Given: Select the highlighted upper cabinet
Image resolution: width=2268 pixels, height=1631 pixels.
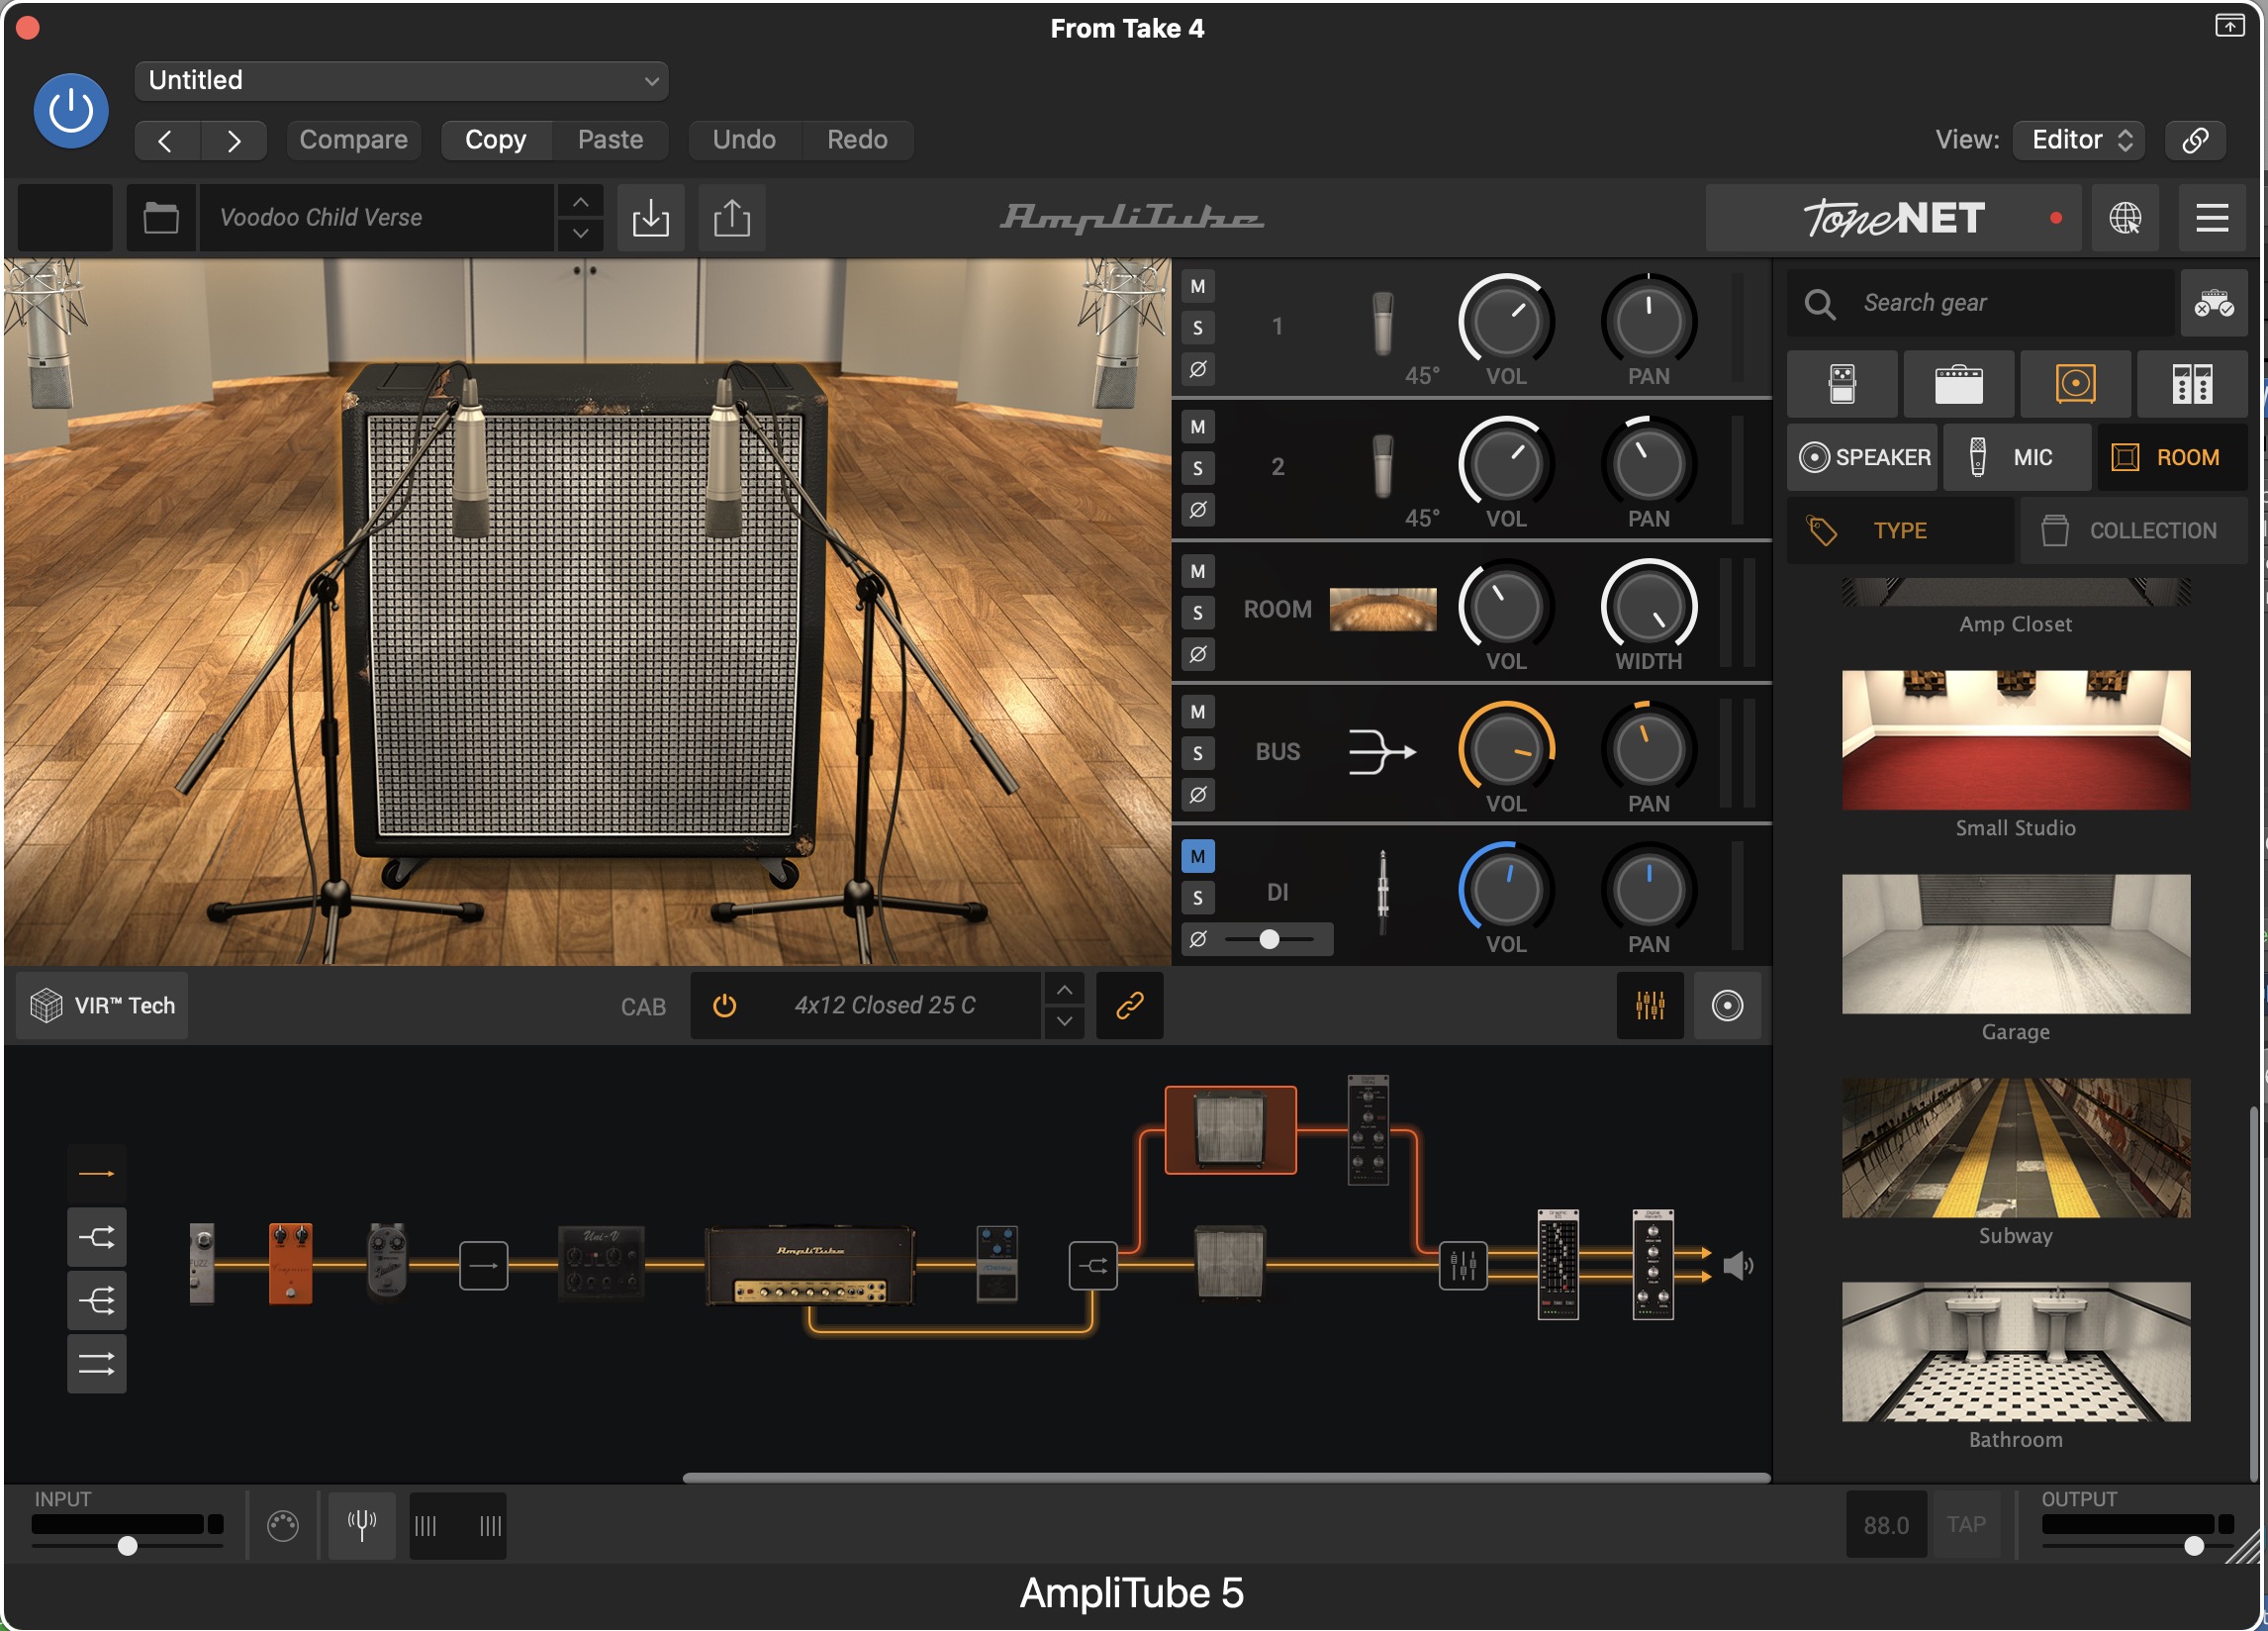Looking at the screenshot, I should (1231, 1130).
